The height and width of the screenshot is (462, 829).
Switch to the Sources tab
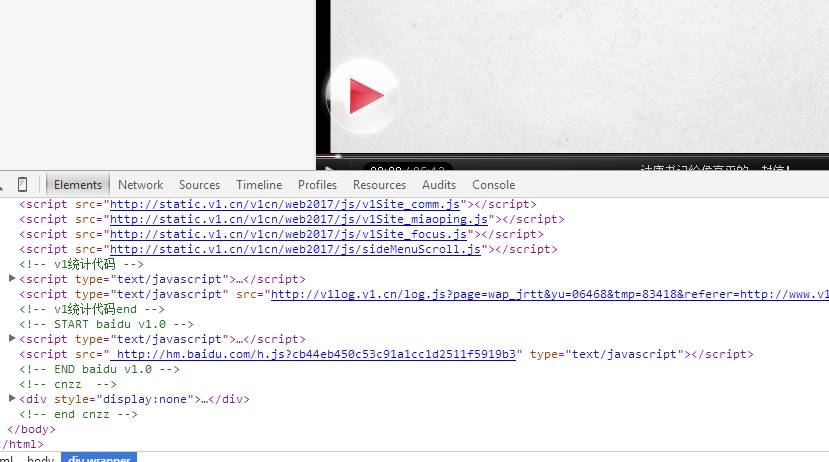(x=199, y=184)
